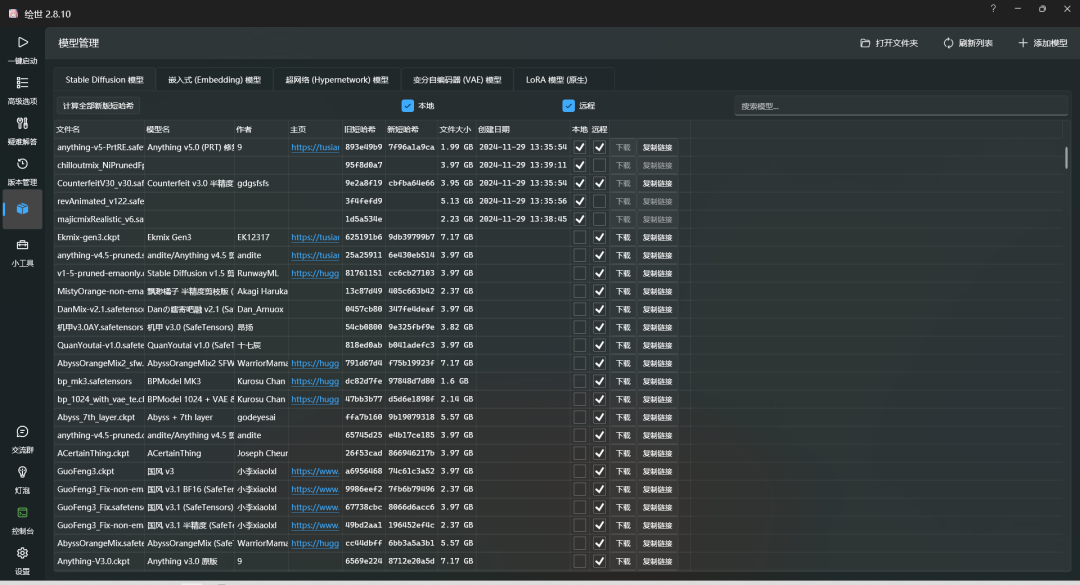
Task: Click date 2024-11-29 13:39:11 cell
Action: pyautogui.click(x=523, y=165)
